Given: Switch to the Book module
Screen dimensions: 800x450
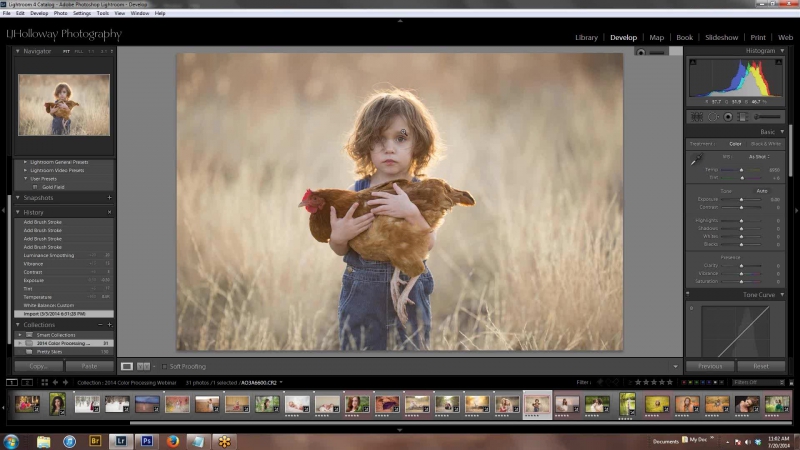Looking at the screenshot, I should point(684,37).
